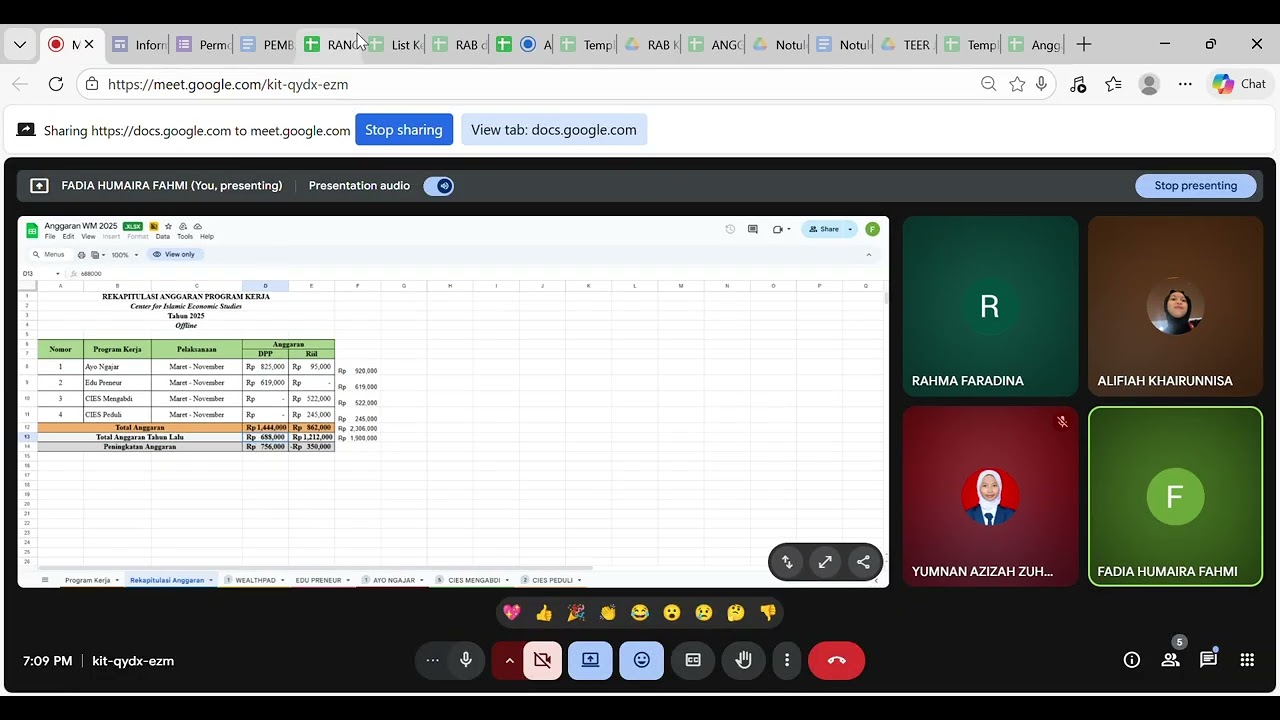This screenshot has width=1280, height=720.
Task: Open the browser tab search chevron
Action: coord(20,45)
